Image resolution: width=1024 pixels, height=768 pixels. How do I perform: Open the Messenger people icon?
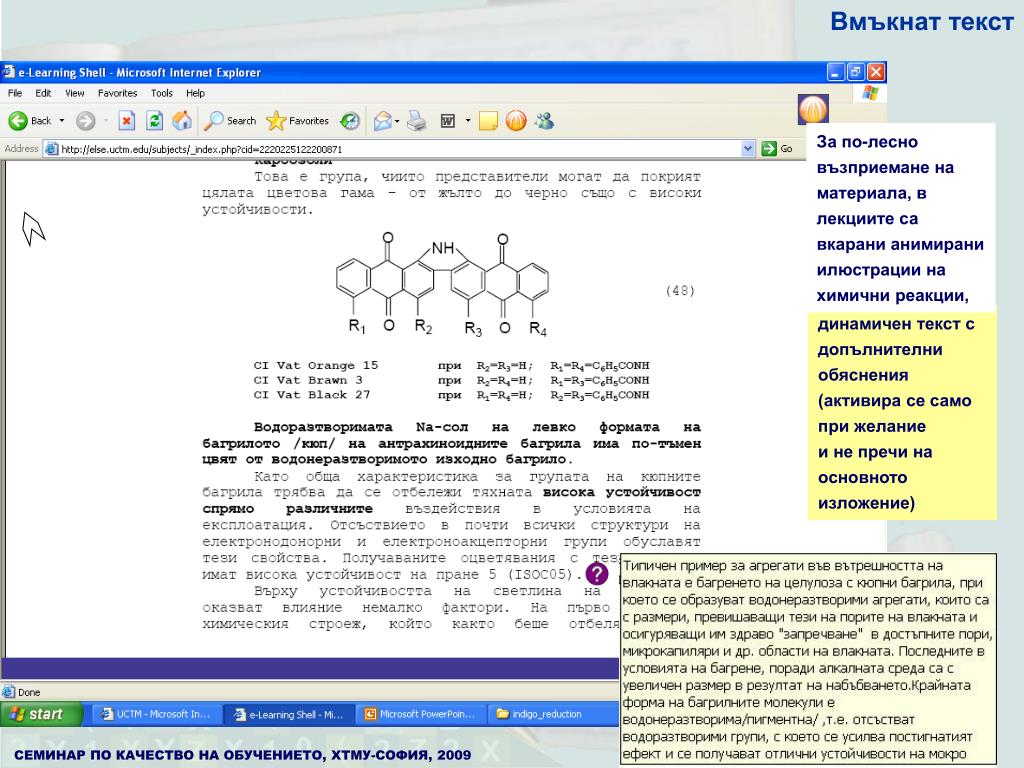click(x=544, y=121)
